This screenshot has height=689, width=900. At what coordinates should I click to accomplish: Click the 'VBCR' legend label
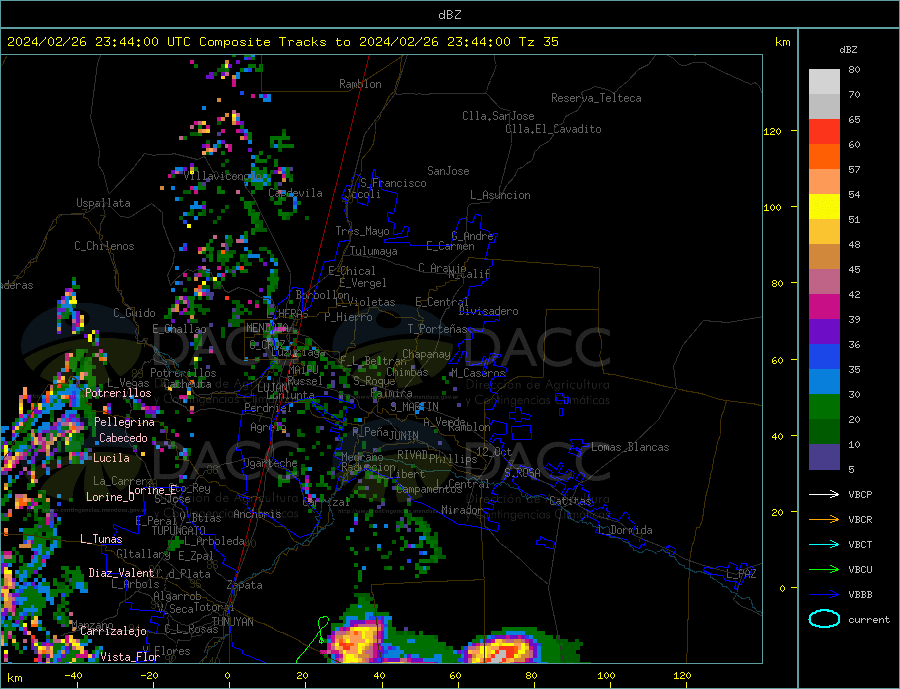tap(860, 520)
